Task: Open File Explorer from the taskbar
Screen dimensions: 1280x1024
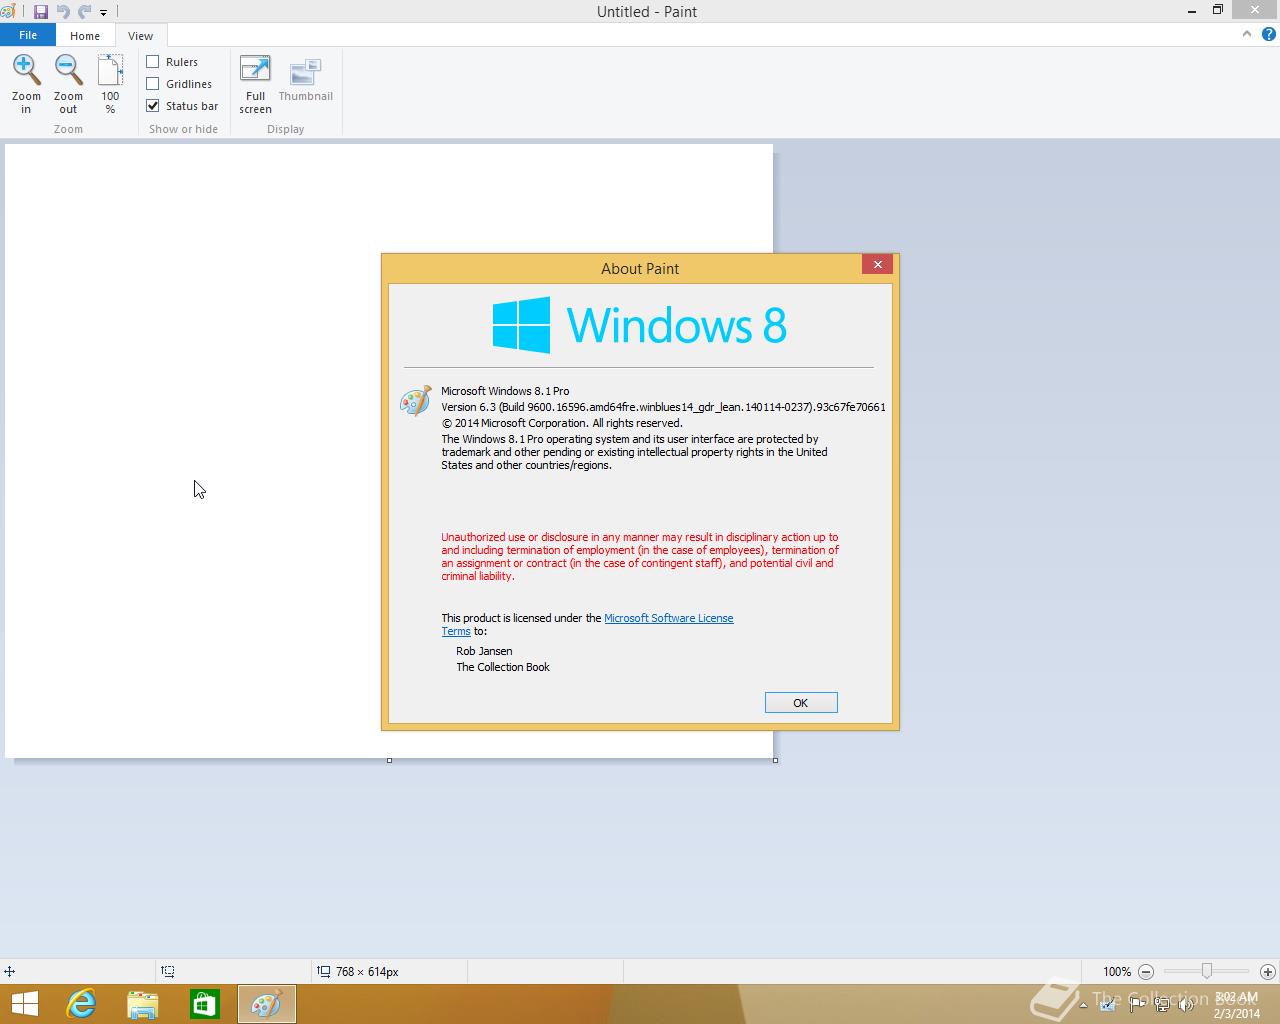Action: pyautogui.click(x=143, y=1004)
